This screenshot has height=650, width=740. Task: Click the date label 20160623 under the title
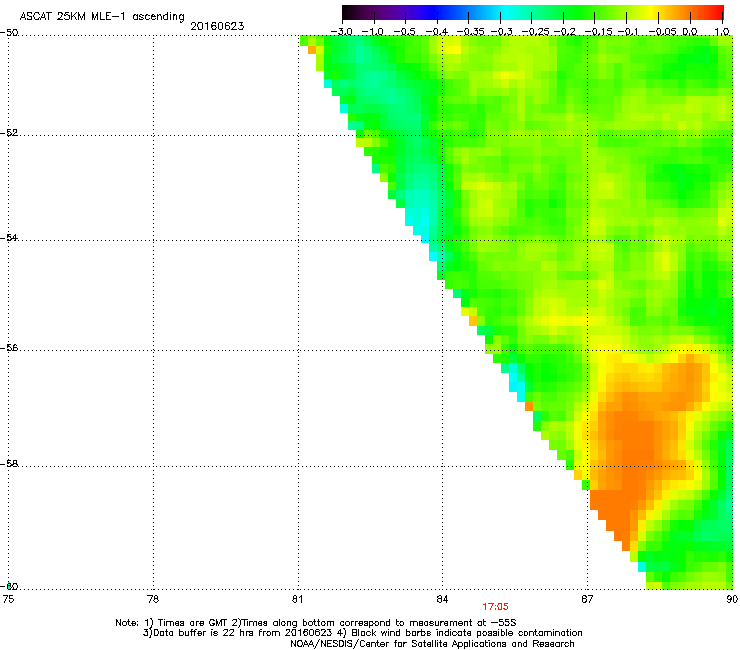(x=217, y=26)
